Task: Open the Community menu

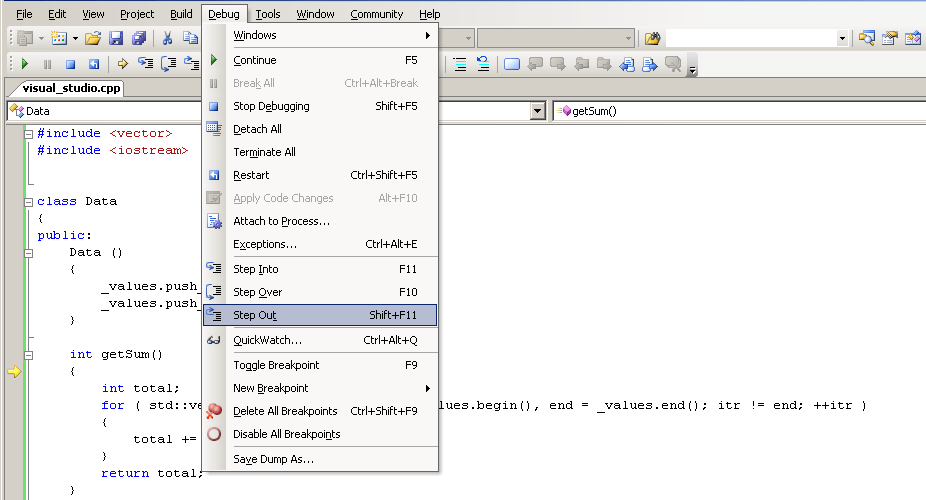Action: [x=377, y=14]
